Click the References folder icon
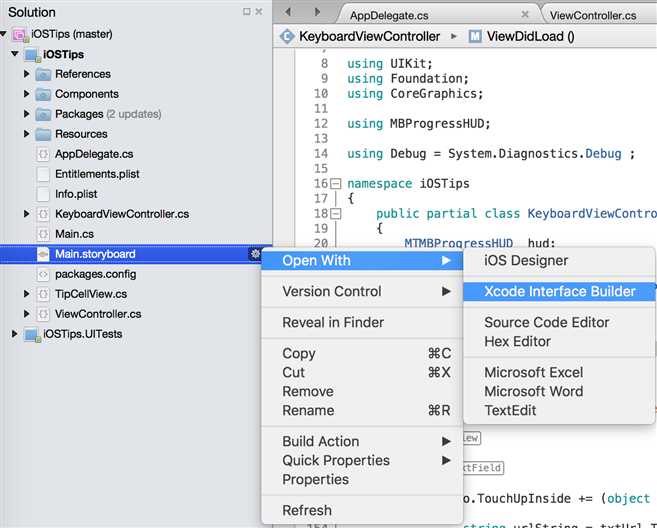Image resolution: width=657 pixels, height=528 pixels. [x=43, y=74]
